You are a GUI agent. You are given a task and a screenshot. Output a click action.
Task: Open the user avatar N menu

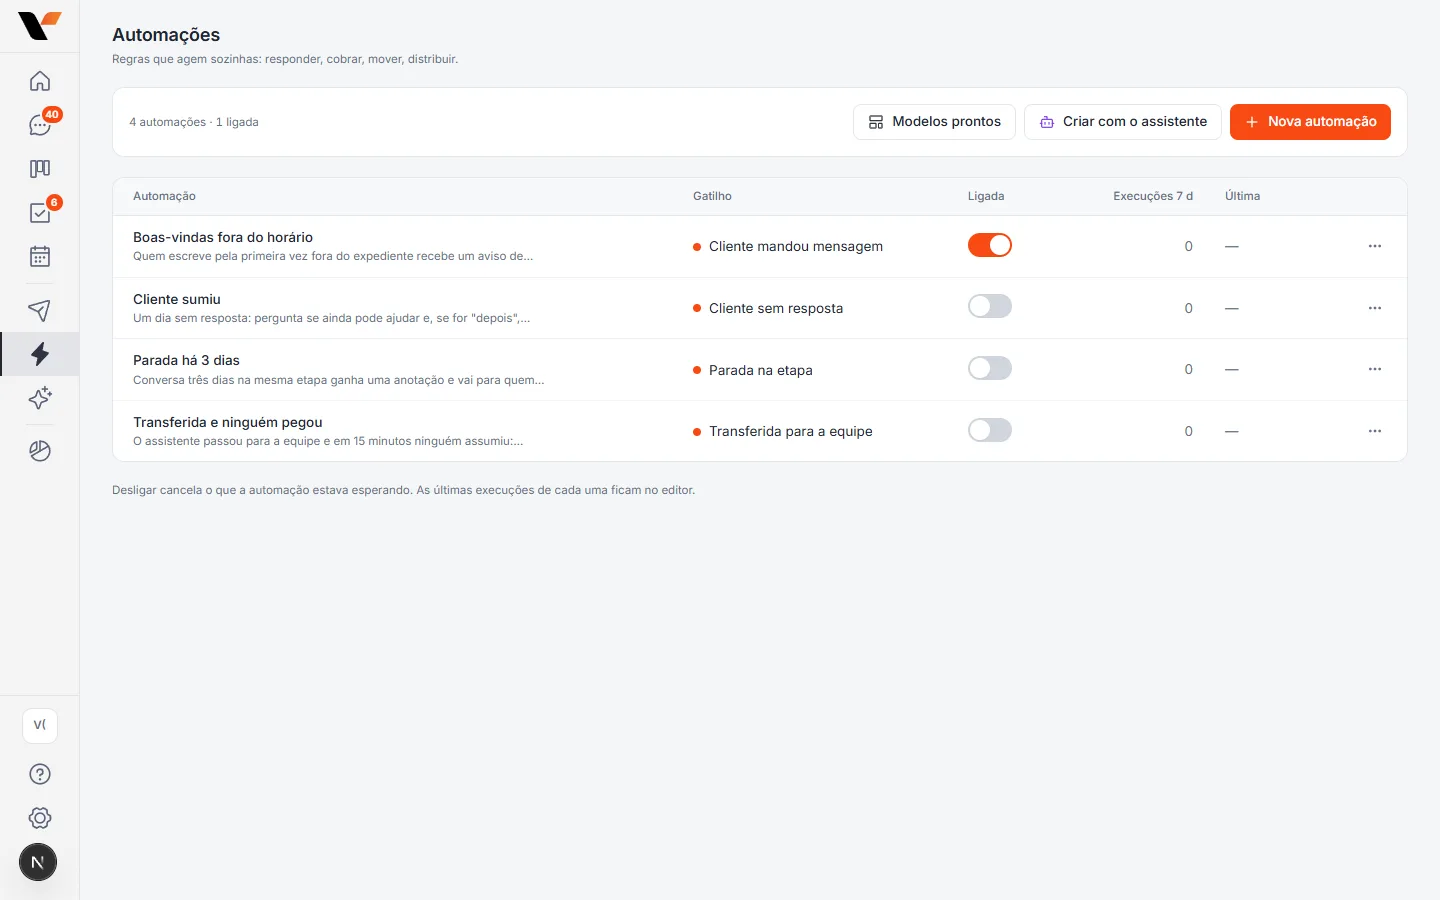pyautogui.click(x=38, y=862)
